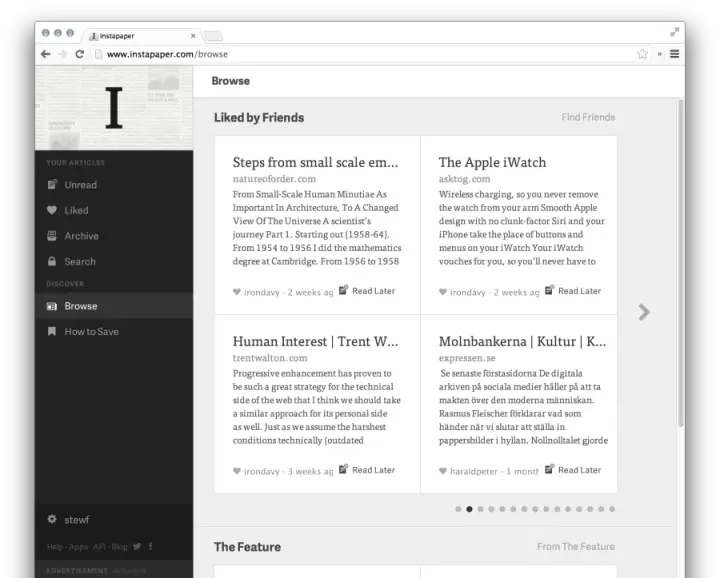Click the Archive box icon
This screenshot has width=720, height=578.
pos(52,236)
